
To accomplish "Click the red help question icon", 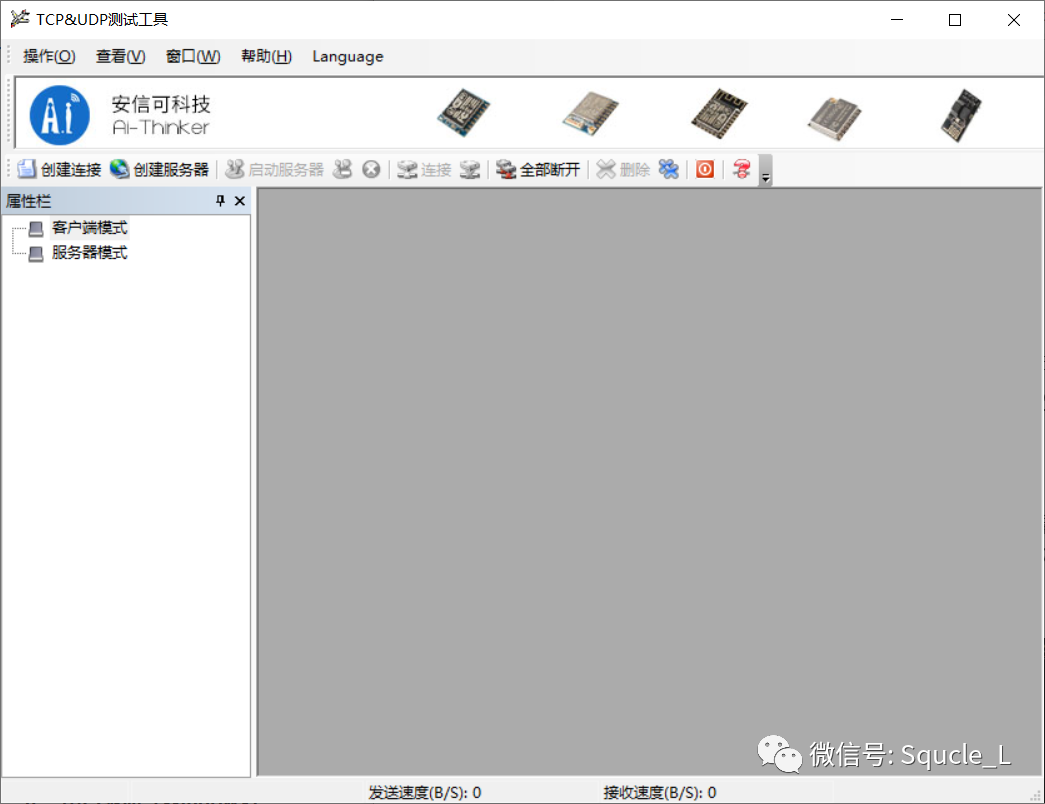I will coord(742,169).
